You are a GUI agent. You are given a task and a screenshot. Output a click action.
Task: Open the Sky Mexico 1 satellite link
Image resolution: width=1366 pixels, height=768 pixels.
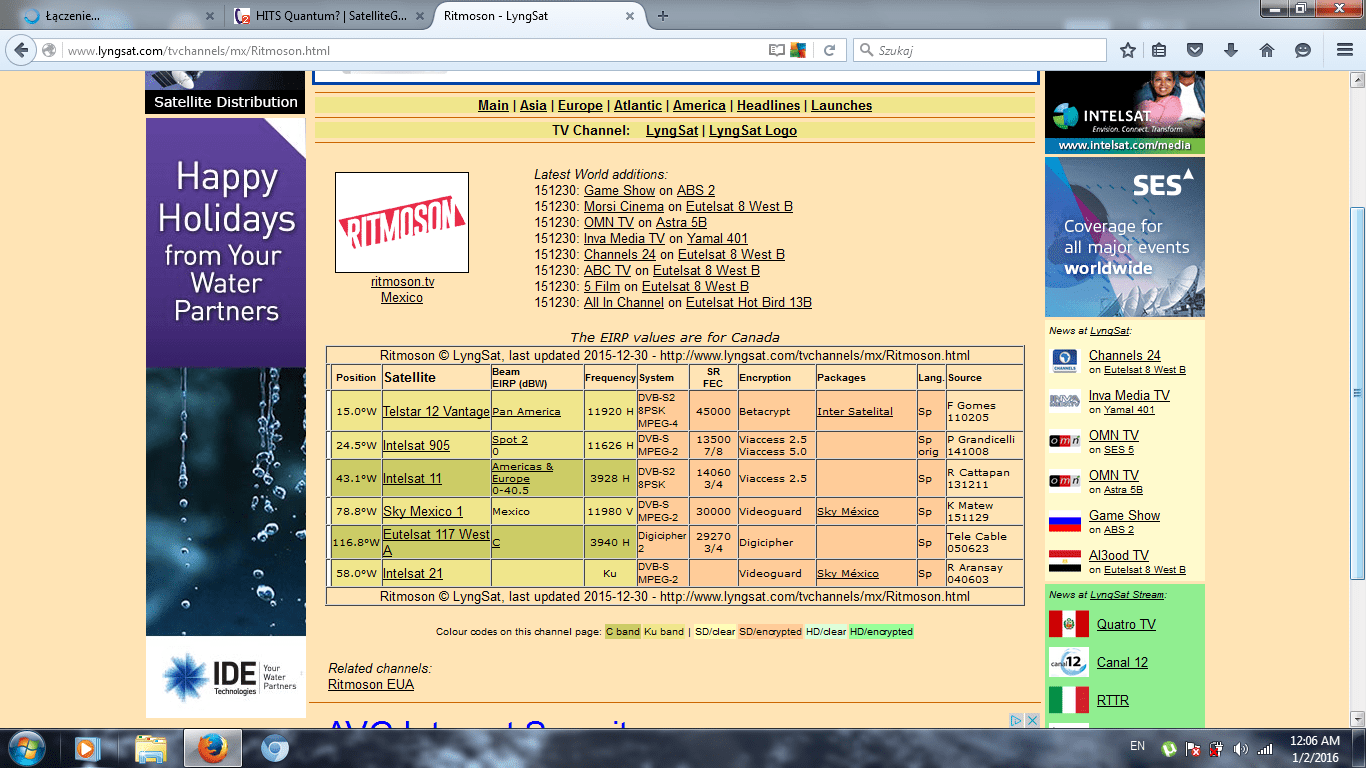click(x=423, y=511)
